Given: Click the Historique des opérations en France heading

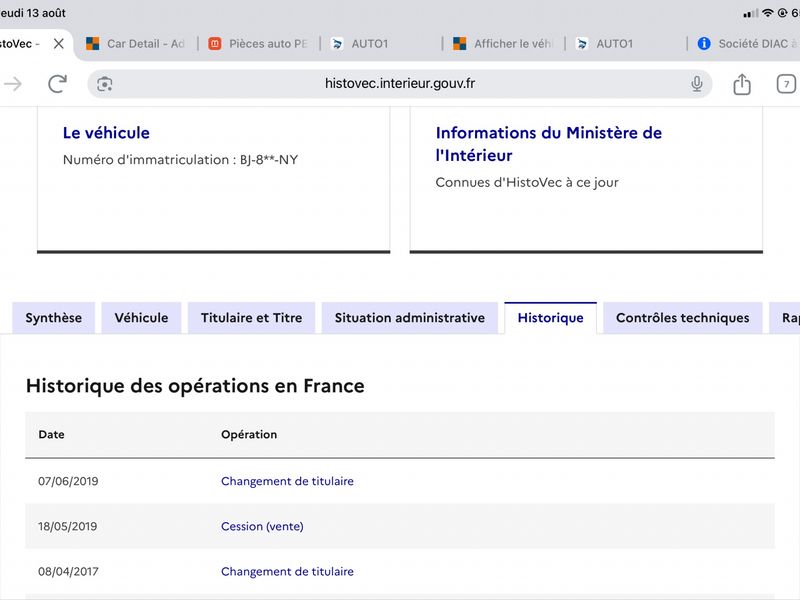Looking at the screenshot, I should click(195, 386).
